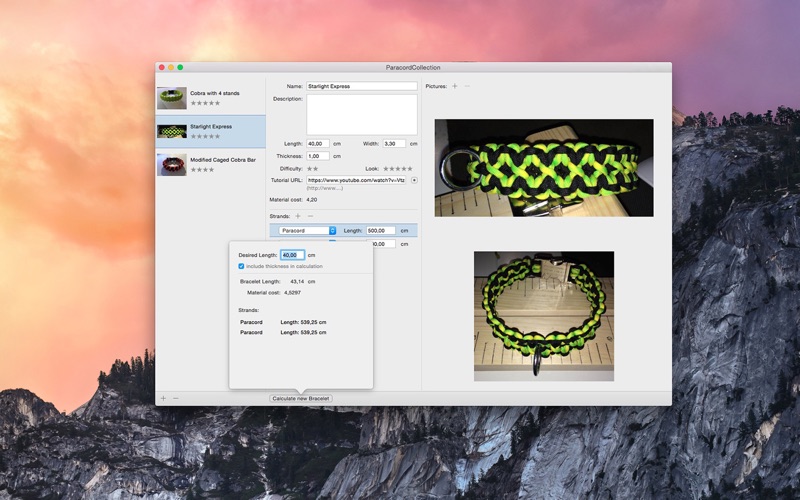Click Bracelet Length value 43,14
This screenshot has height=500, width=800.
tap(297, 282)
